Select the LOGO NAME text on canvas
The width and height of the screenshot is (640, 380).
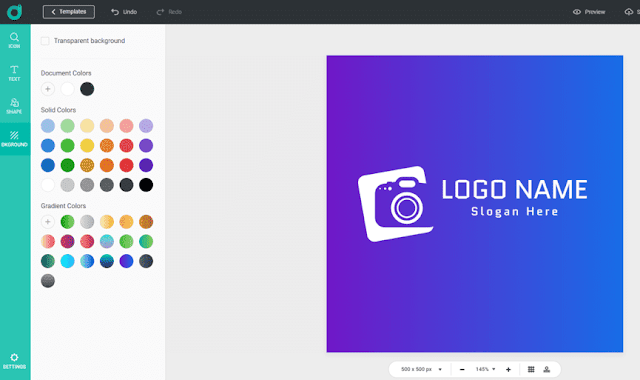(x=514, y=189)
